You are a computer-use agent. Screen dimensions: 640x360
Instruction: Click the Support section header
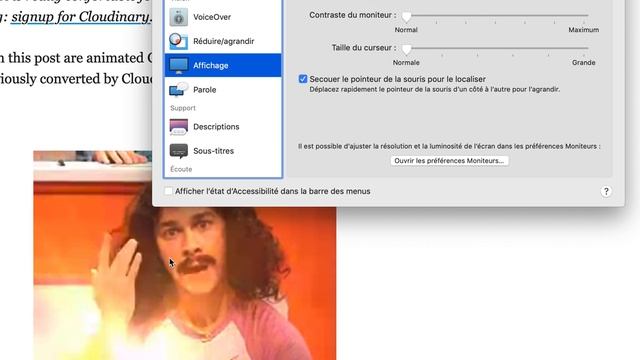(x=183, y=108)
